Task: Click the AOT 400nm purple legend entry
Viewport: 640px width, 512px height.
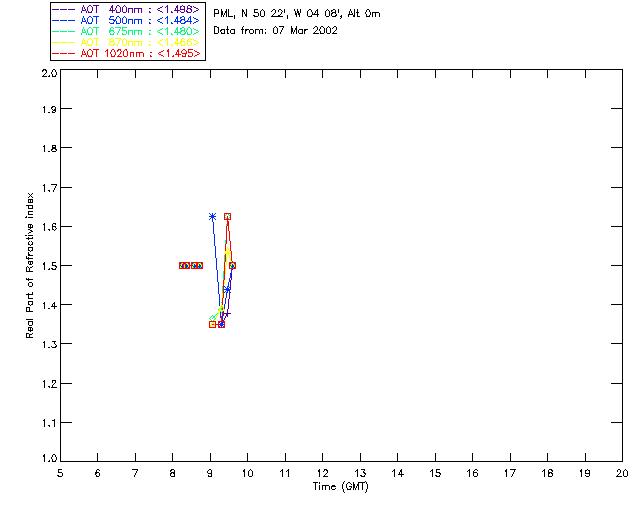Action: point(126,9)
